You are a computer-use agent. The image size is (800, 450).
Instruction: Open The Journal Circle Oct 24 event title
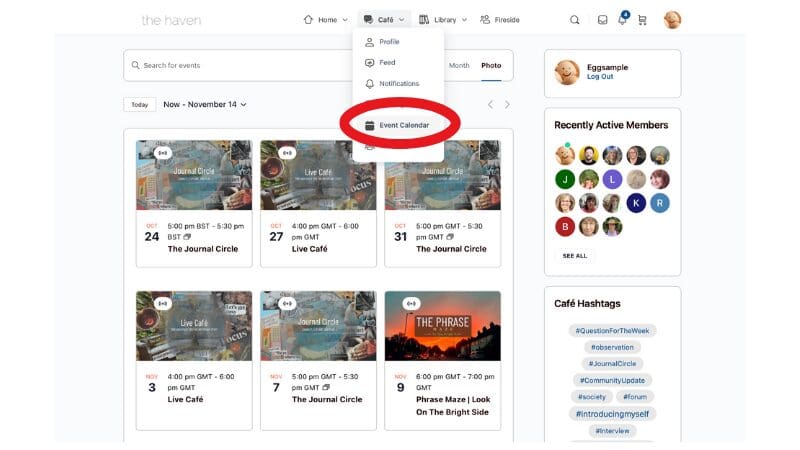(203, 249)
